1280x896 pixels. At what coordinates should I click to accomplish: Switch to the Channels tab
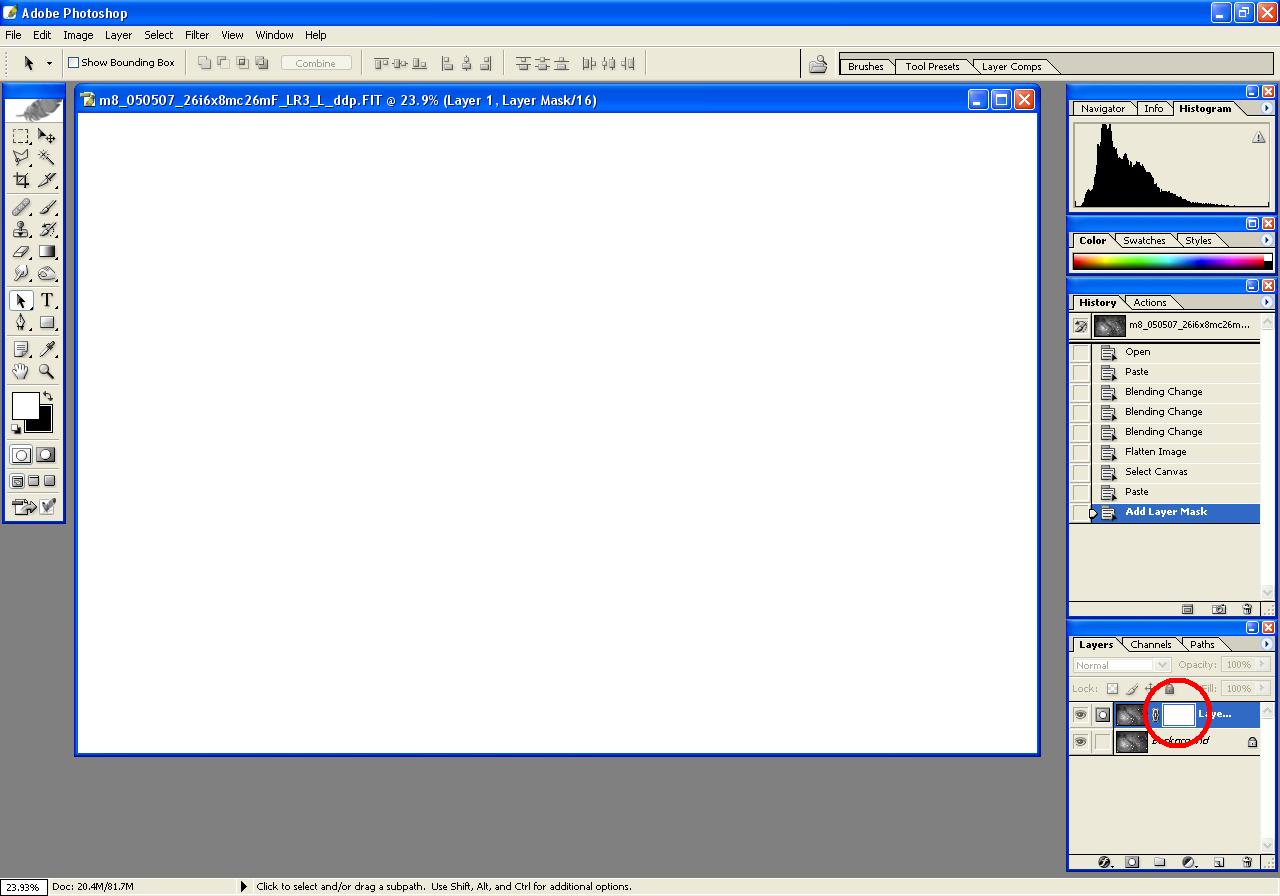pyautogui.click(x=1151, y=644)
